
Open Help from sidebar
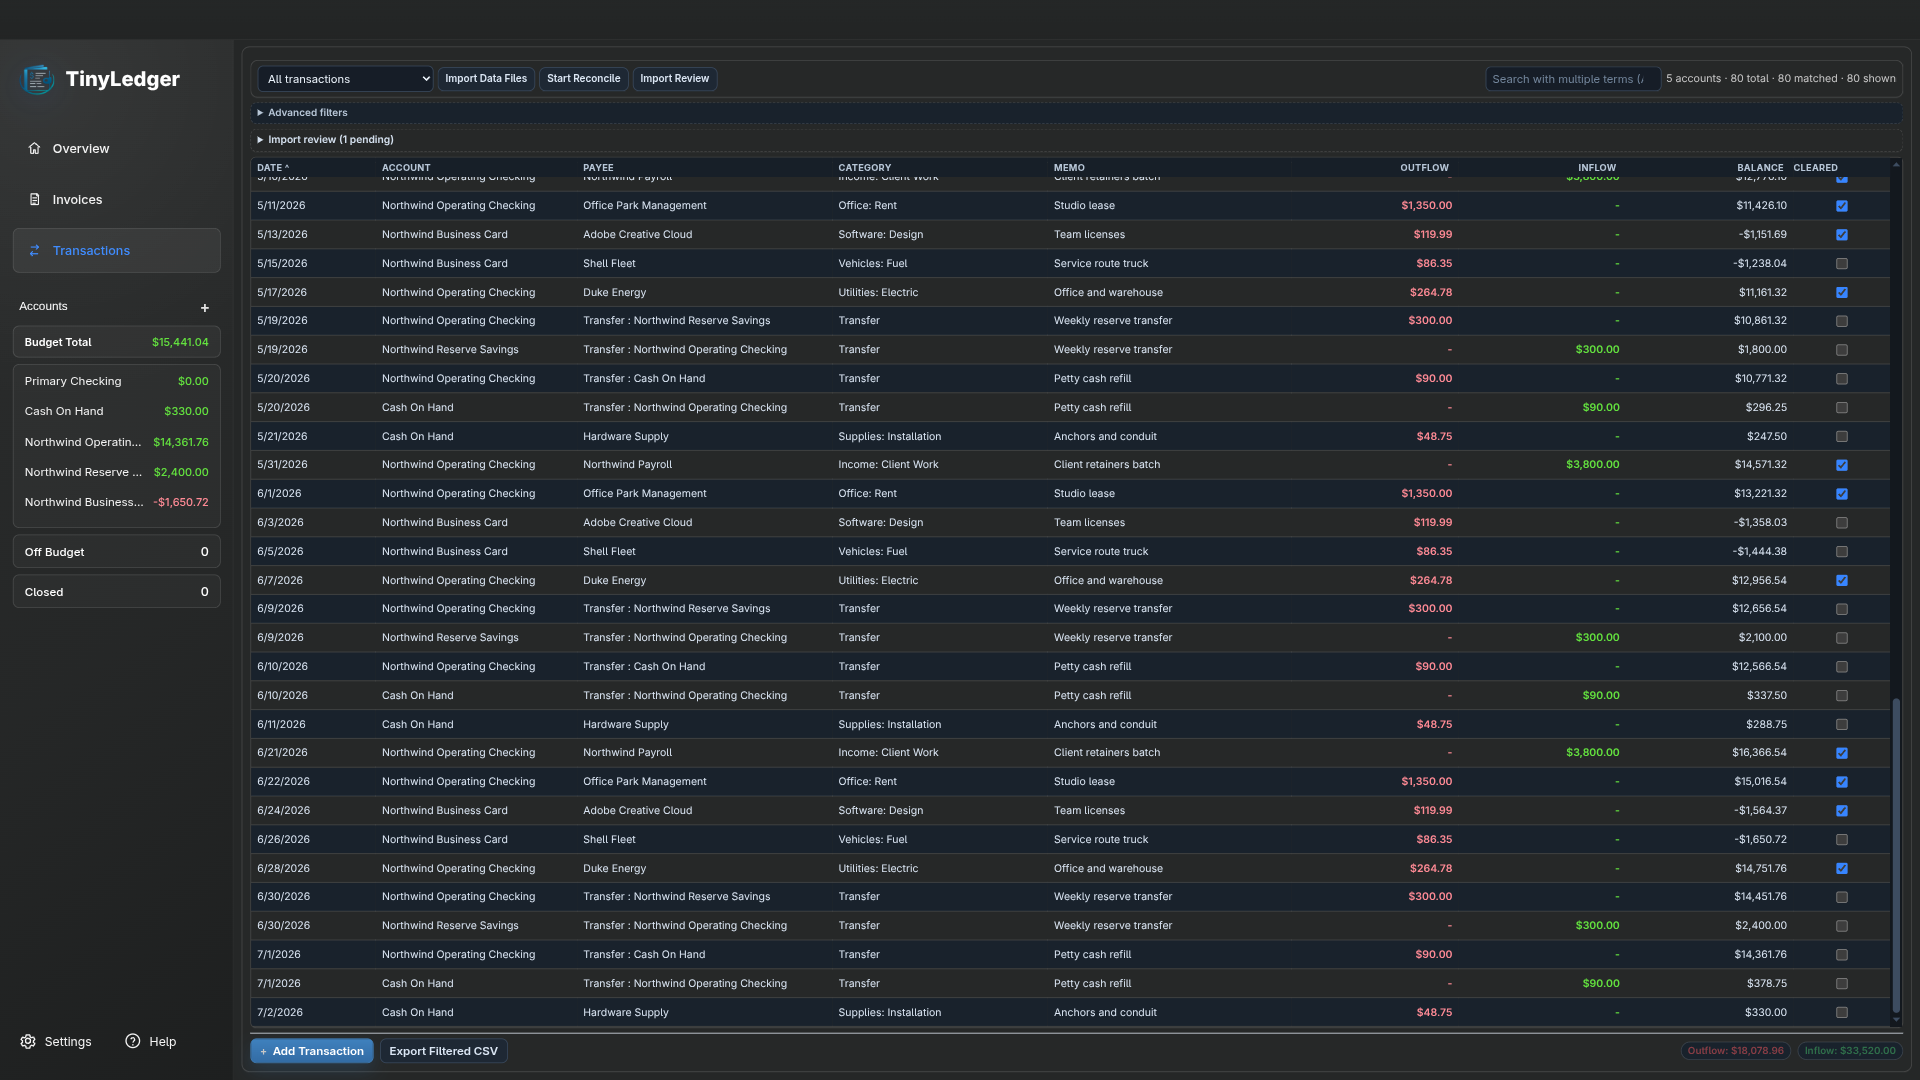click(151, 1041)
